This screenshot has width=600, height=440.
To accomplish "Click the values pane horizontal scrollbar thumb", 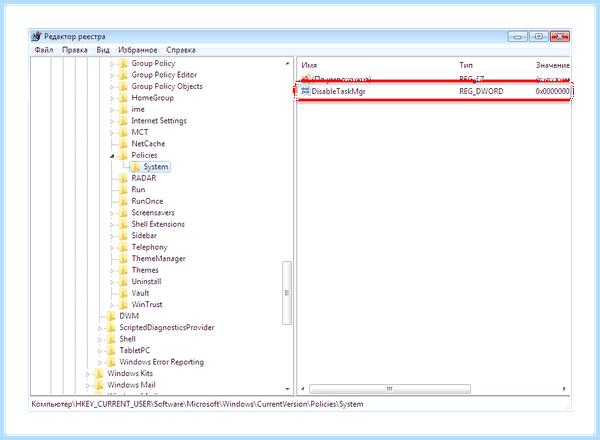I will (390, 389).
